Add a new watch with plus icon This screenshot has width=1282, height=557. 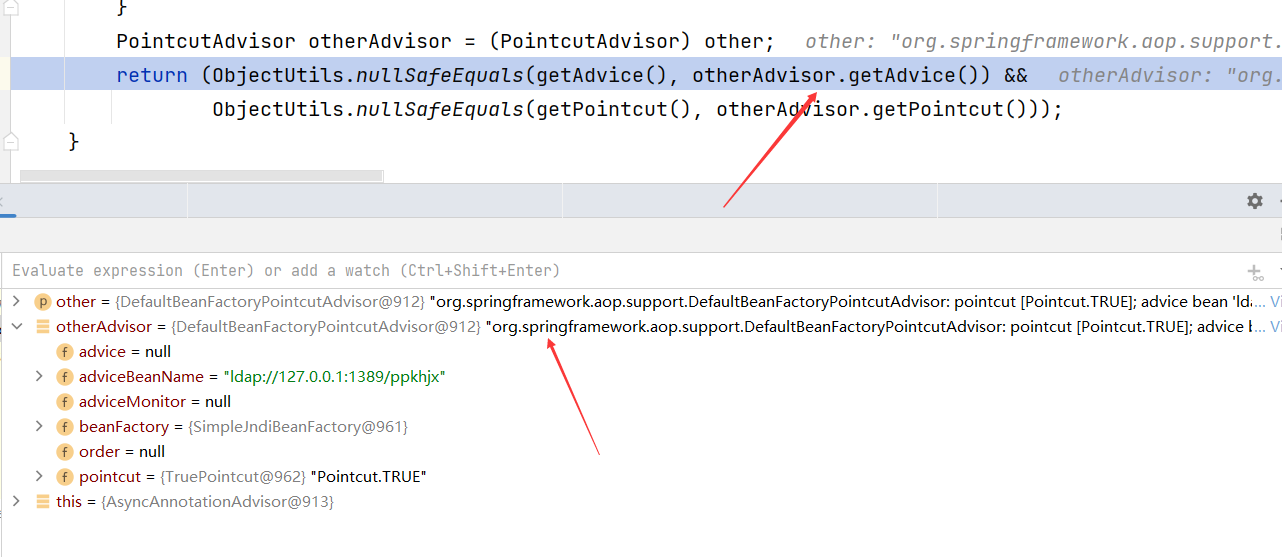1255,271
